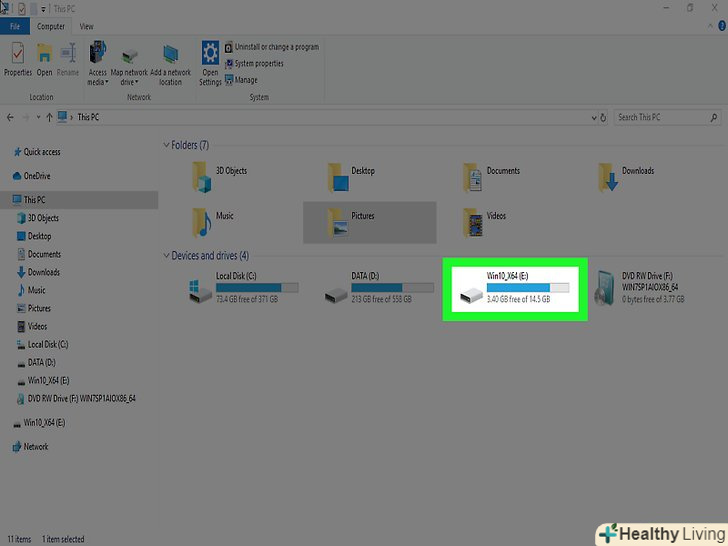Select Documents in navigation pane

[x=39, y=254]
